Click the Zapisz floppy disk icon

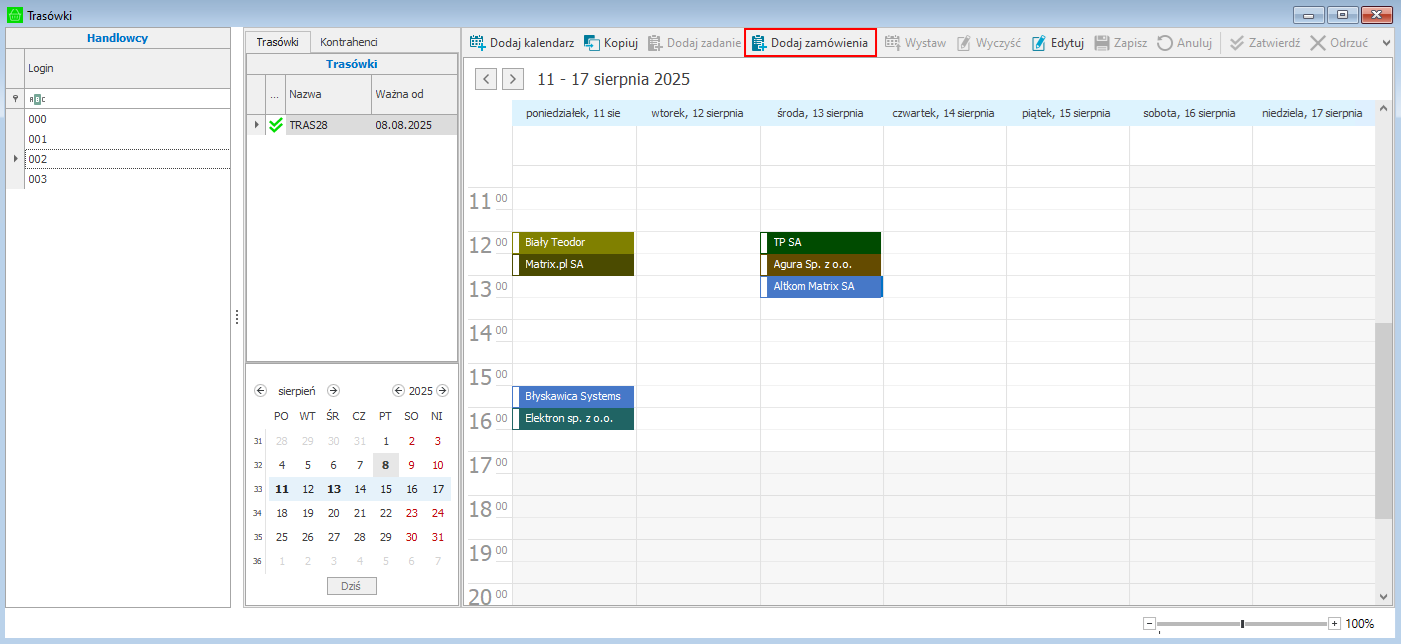1102,43
